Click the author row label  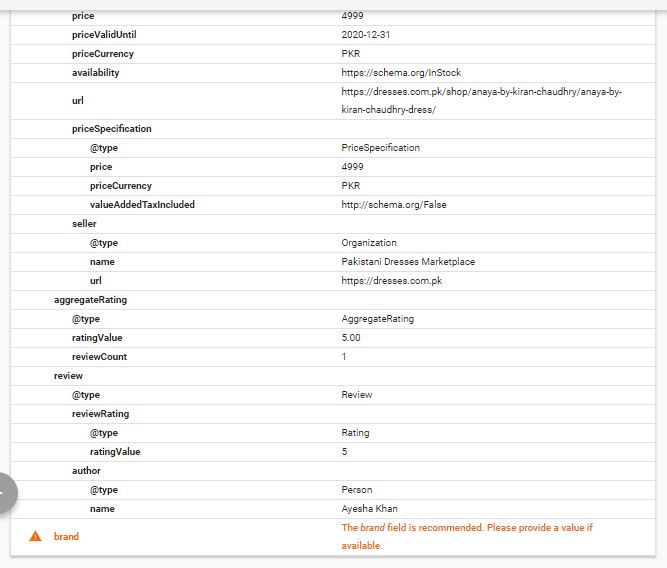tap(86, 471)
